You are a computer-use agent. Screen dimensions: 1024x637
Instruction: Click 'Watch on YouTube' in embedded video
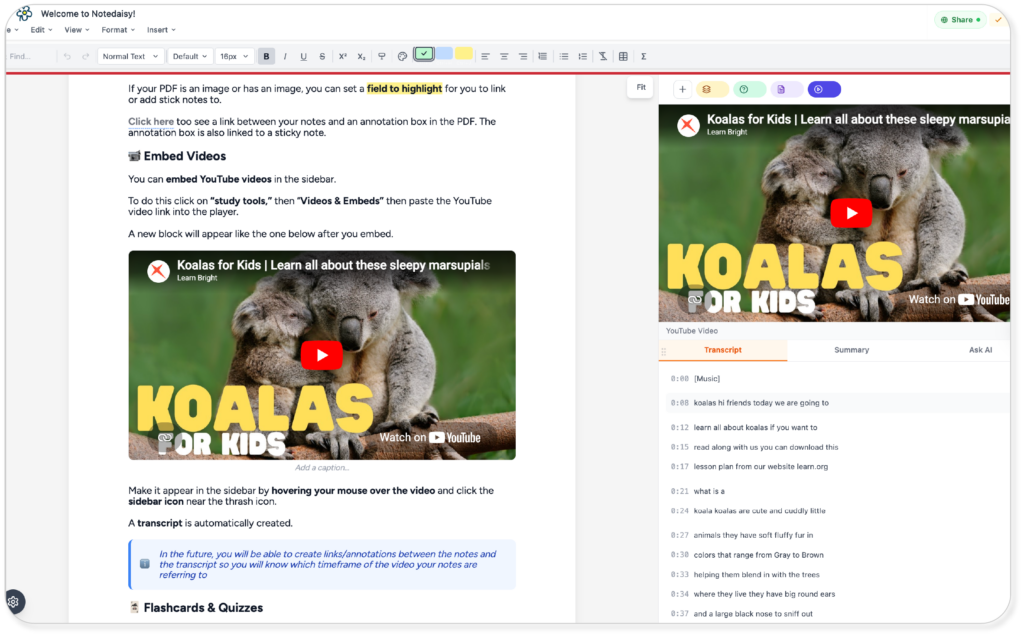click(x=430, y=438)
